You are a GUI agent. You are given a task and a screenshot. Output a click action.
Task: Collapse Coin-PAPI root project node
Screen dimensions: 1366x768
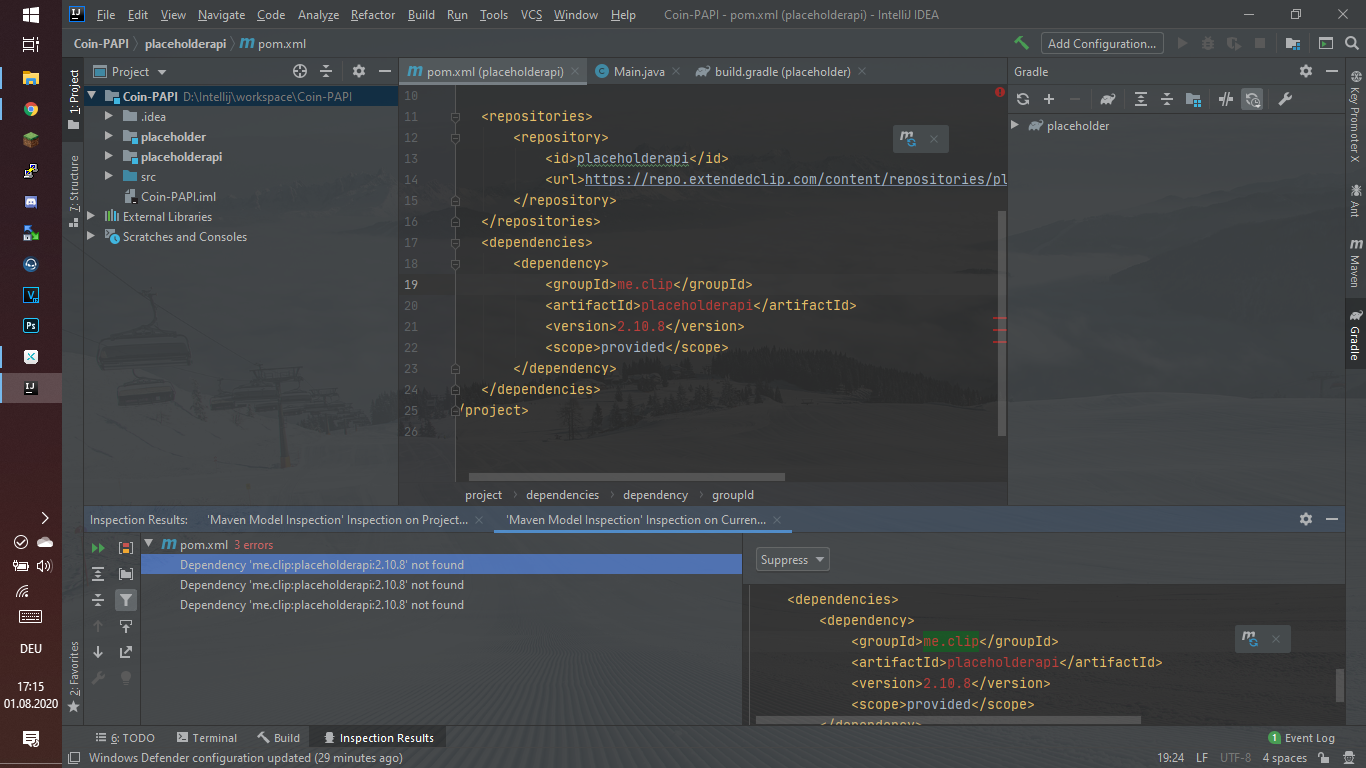pos(92,96)
